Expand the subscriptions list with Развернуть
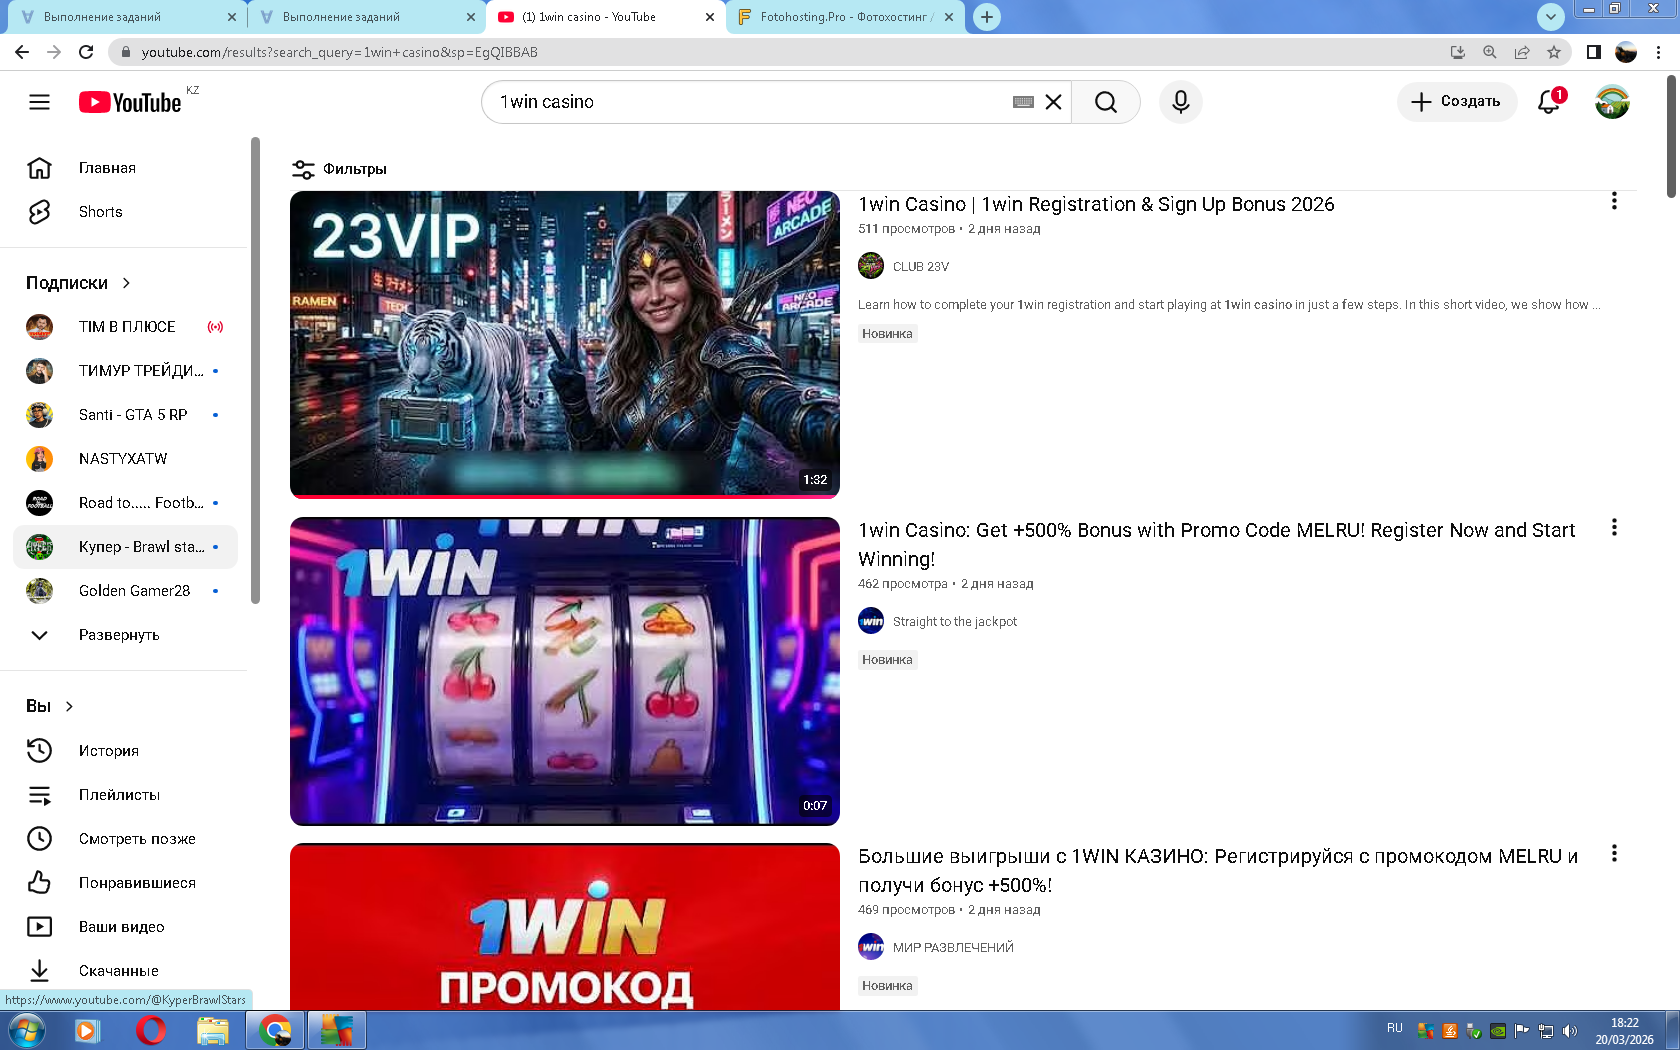Viewport: 1680px width, 1050px height. coord(118,635)
